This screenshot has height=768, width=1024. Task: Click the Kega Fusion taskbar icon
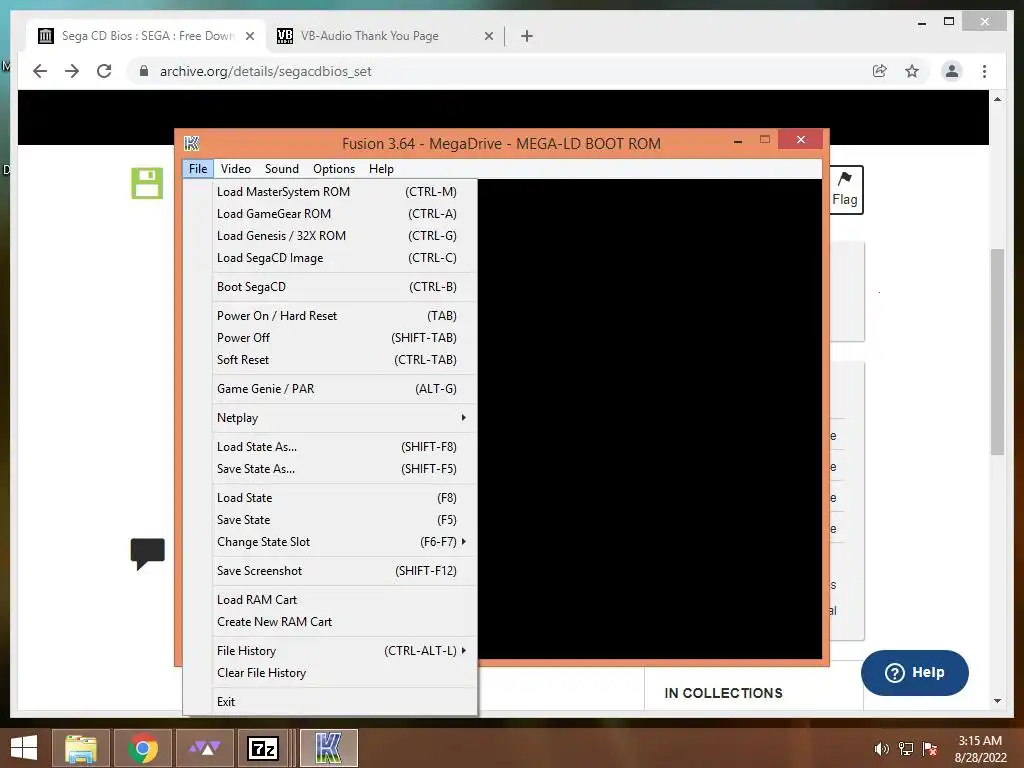[x=328, y=748]
